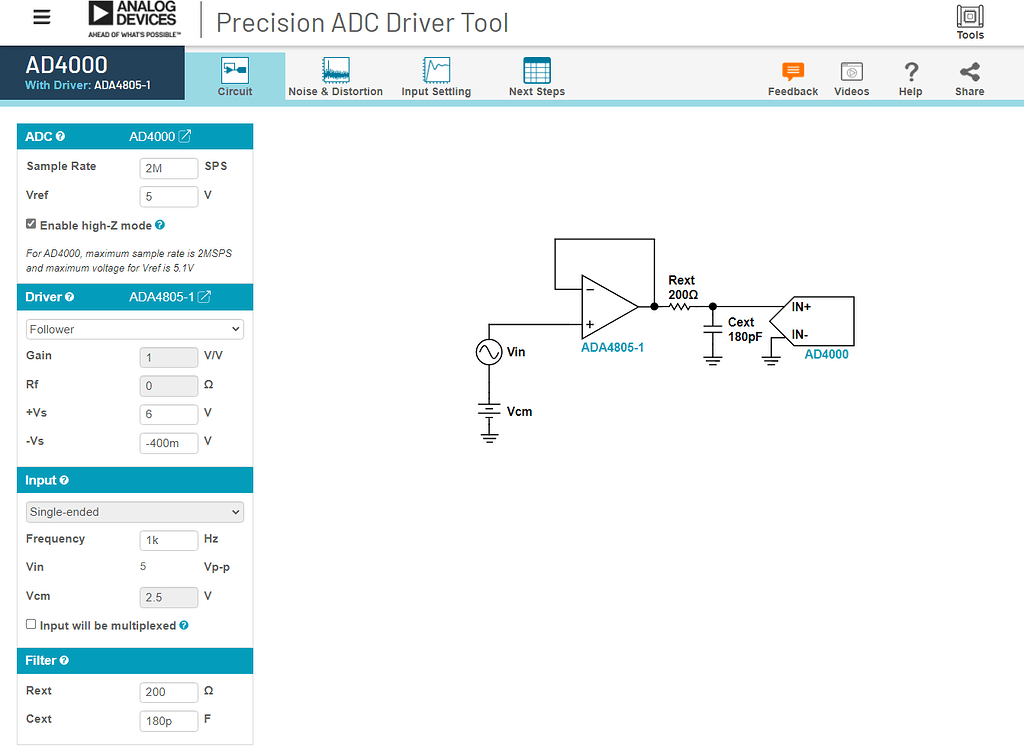Open the Noise & Distortion view
This screenshot has width=1024, height=751.
coord(336,75)
